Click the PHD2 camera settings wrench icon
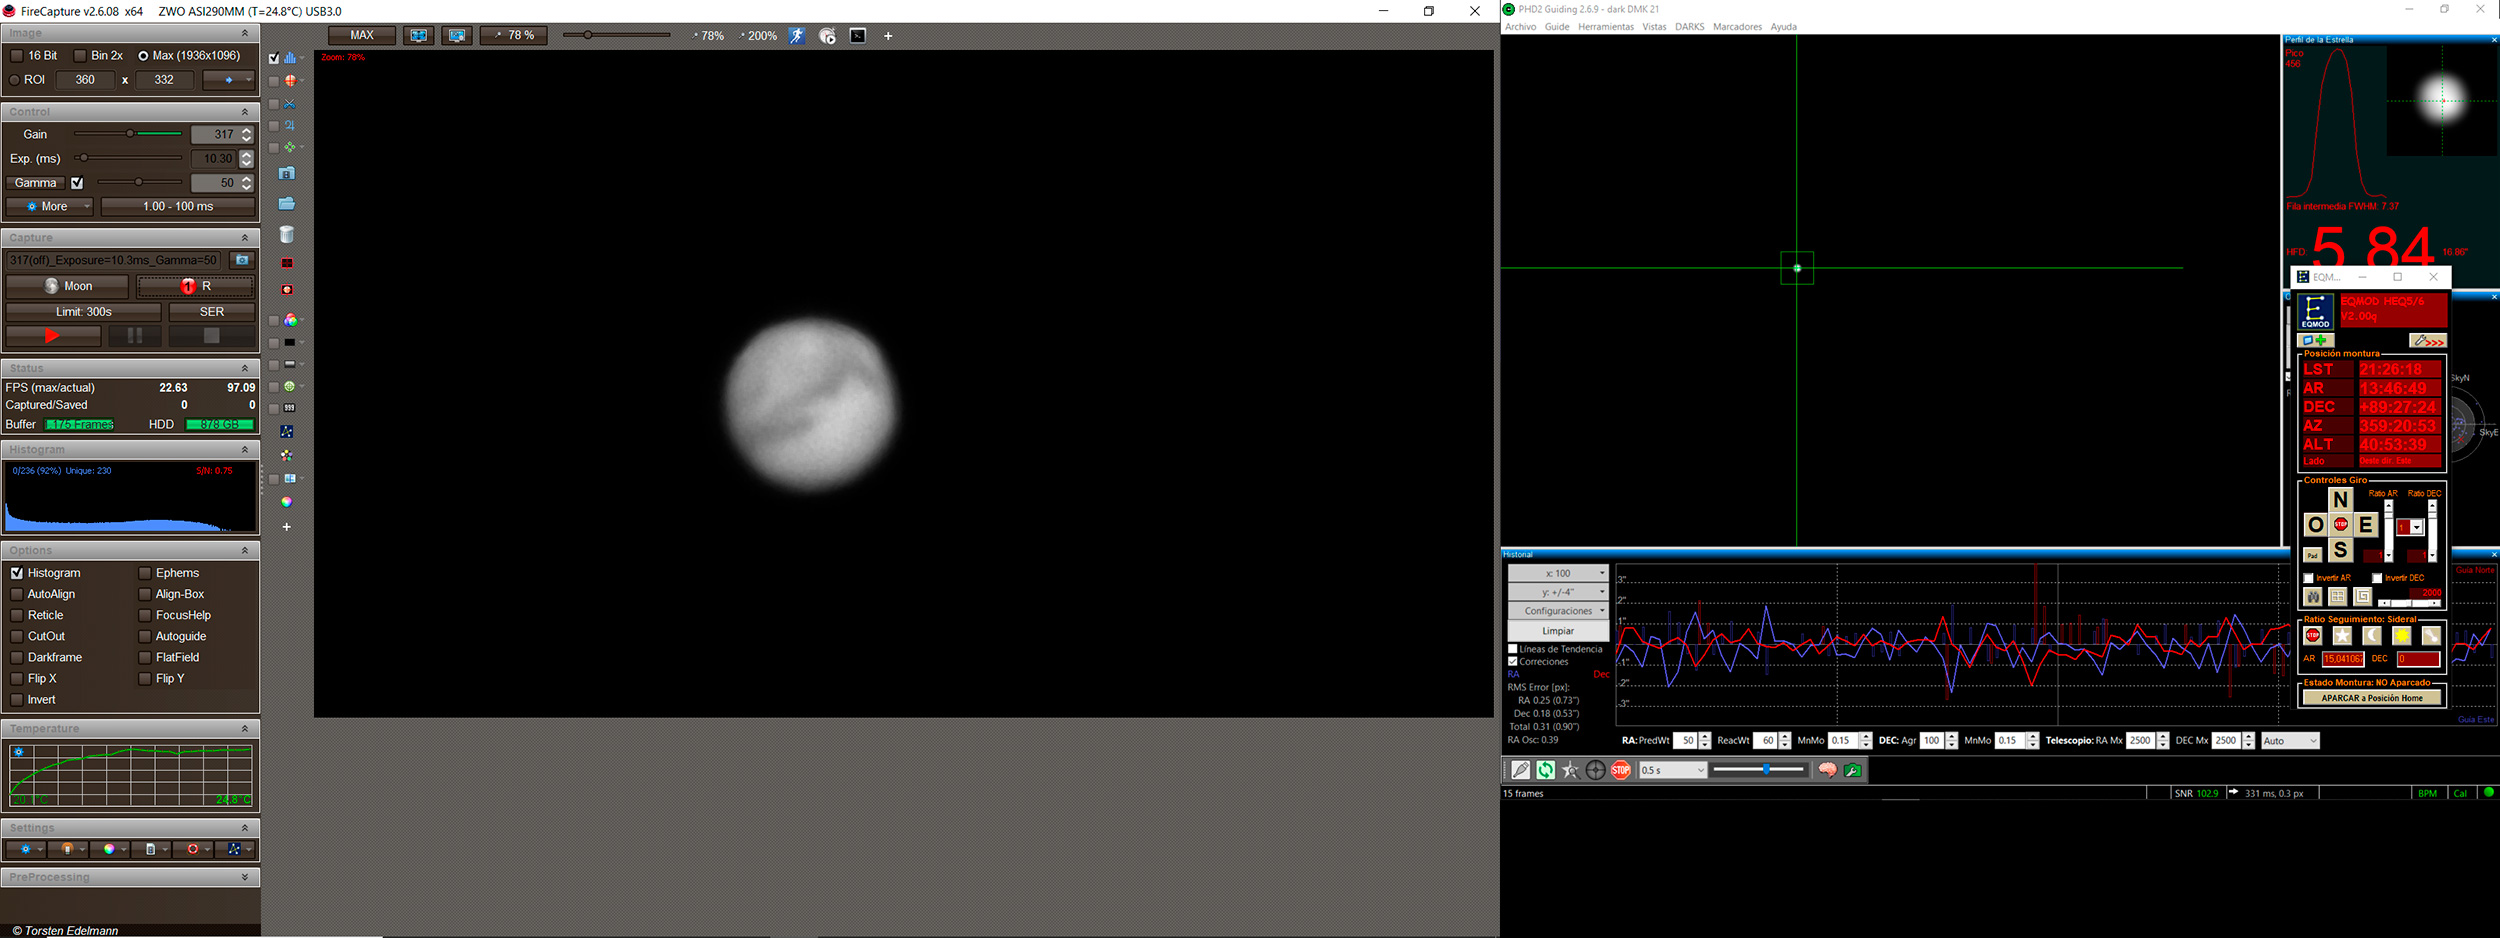This screenshot has height=938, width=2500. [x=1853, y=770]
